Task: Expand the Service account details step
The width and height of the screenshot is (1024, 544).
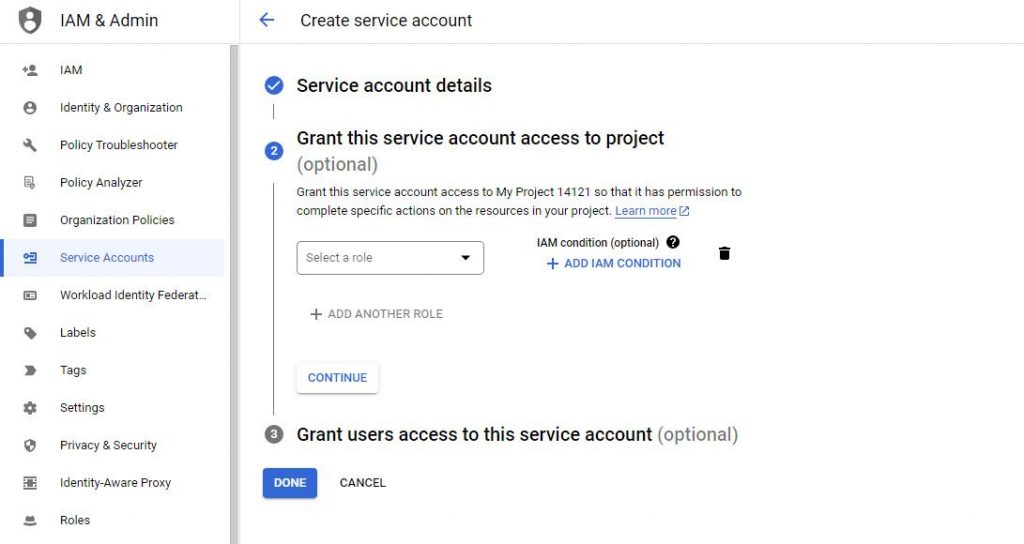Action: click(x=394, y=86)
